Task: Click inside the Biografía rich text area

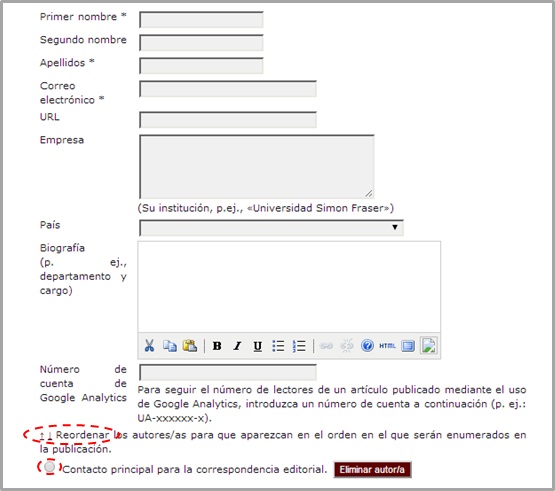Action: tap(289, 287)
